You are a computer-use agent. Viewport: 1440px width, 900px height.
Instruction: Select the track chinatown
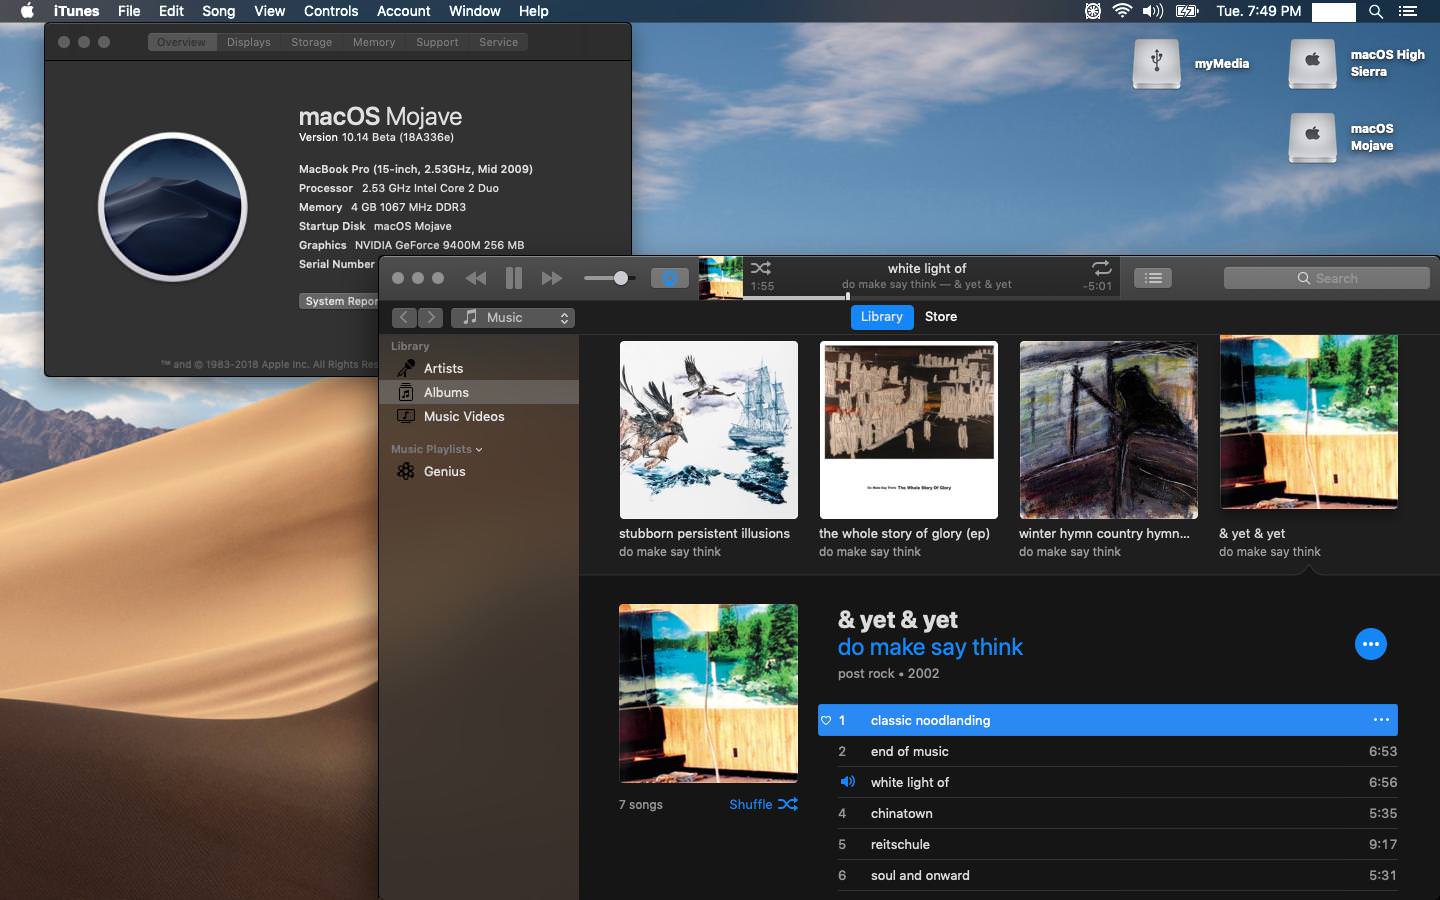(x=1108, y=813)
